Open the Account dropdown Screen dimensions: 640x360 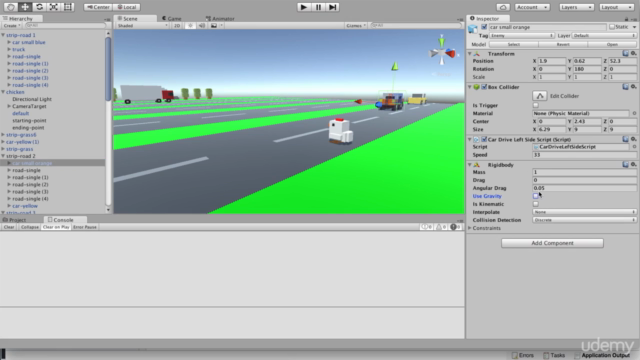(532, 7)
